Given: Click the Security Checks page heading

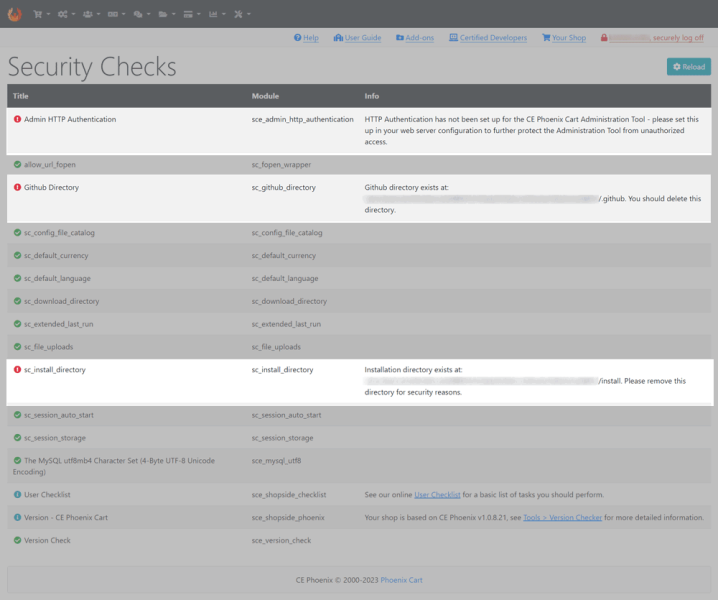Looking at the screenshot, I should pos(92,67).
